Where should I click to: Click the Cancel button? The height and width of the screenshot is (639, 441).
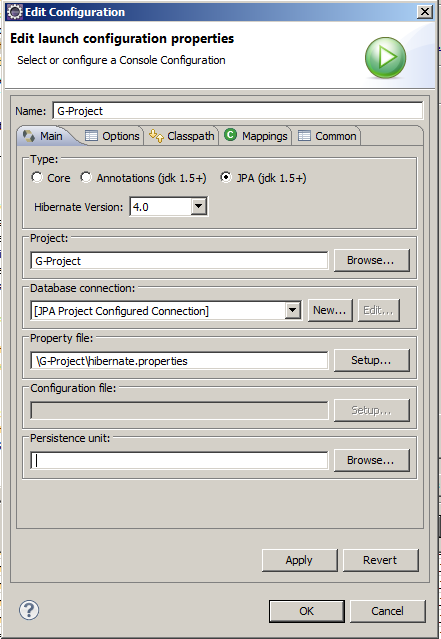(387, 611)
